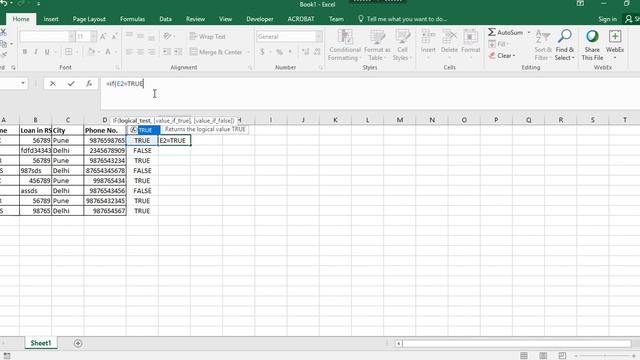Open Find & Select magnifier
This screenshot has height=360, width=640.
coord(565,45)
